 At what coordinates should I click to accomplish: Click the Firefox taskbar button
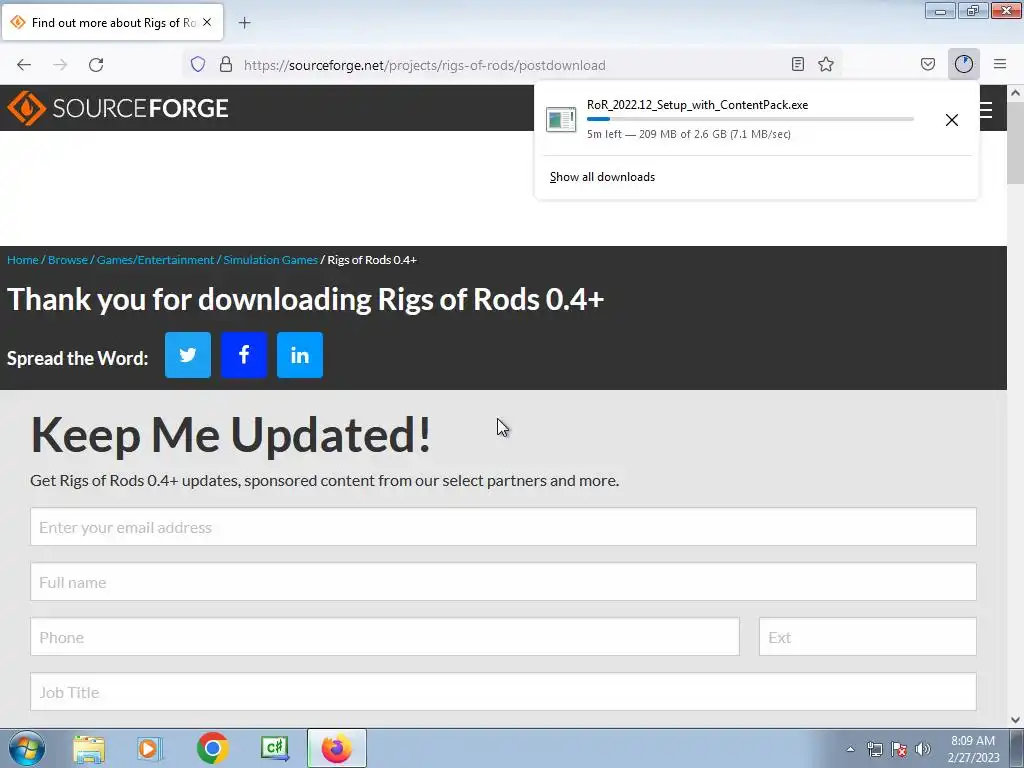(336, 748)
